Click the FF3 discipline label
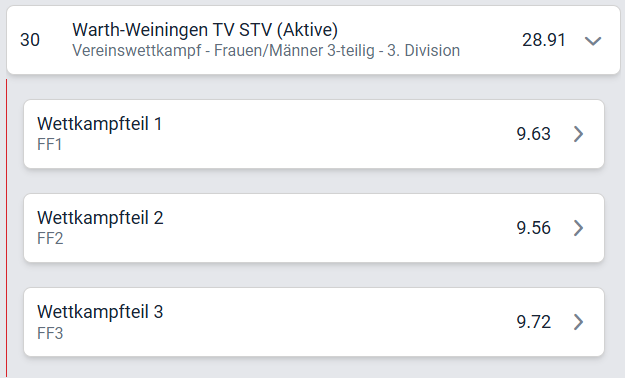This screenshot has height=378, width=625. coord(50,333)
